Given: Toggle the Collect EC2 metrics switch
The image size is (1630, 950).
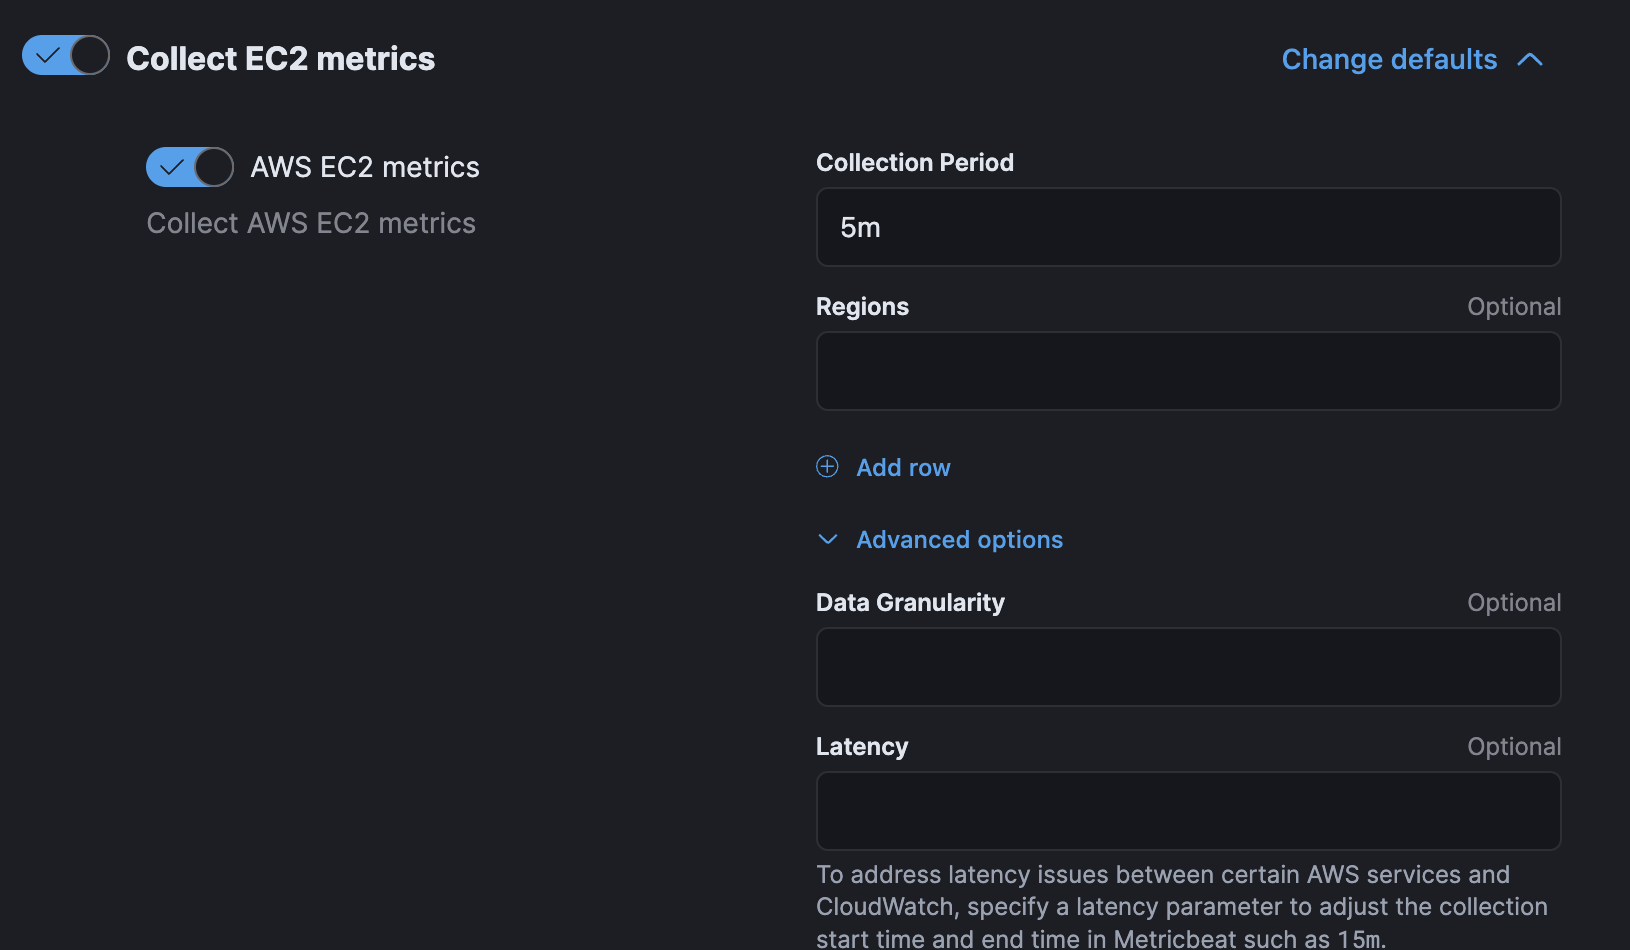Looking at the screenshot, I should click(66, 56).
